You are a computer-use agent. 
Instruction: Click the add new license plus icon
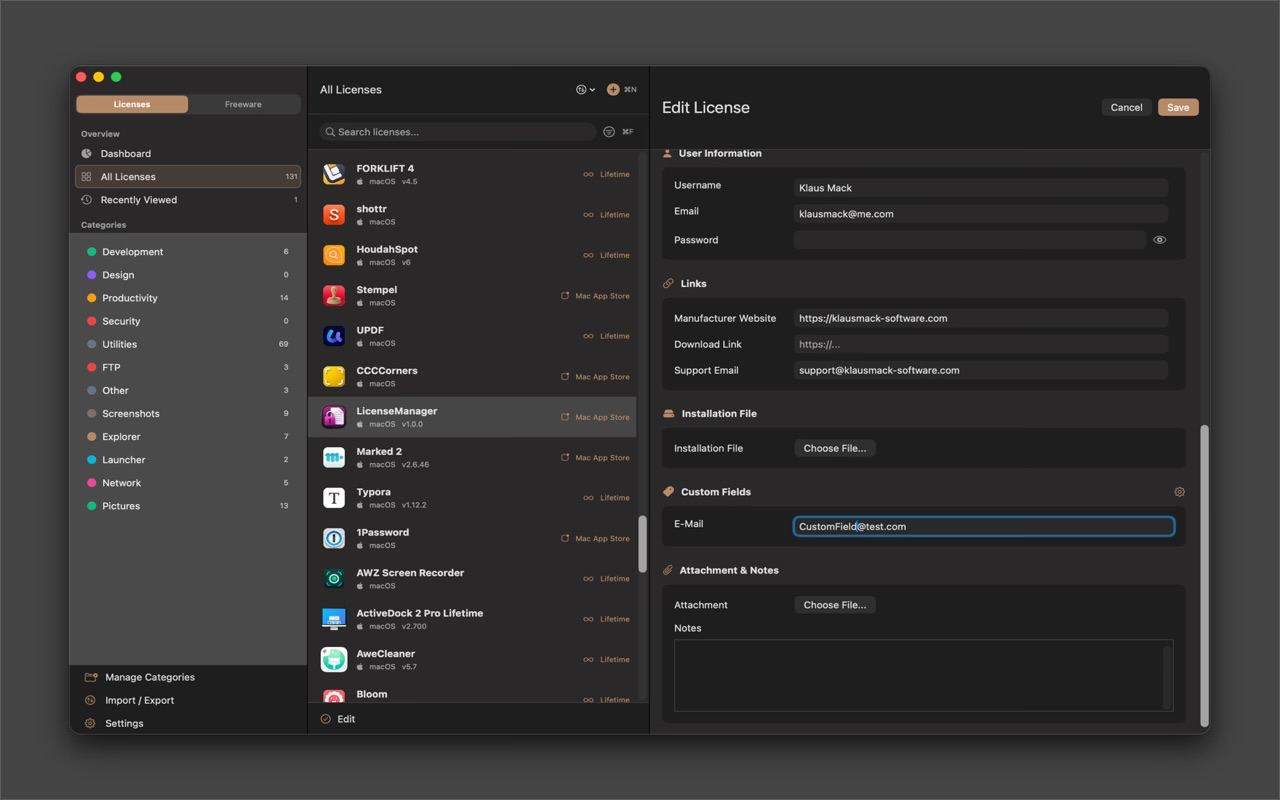coord(613,89)
